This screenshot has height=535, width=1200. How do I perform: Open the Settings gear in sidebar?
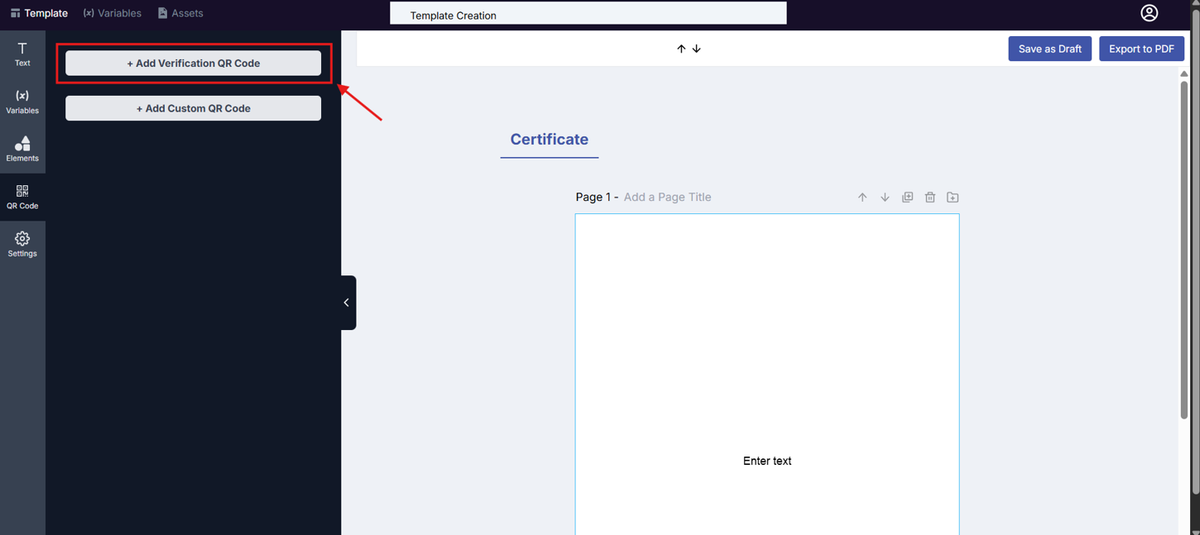(22, 245)
